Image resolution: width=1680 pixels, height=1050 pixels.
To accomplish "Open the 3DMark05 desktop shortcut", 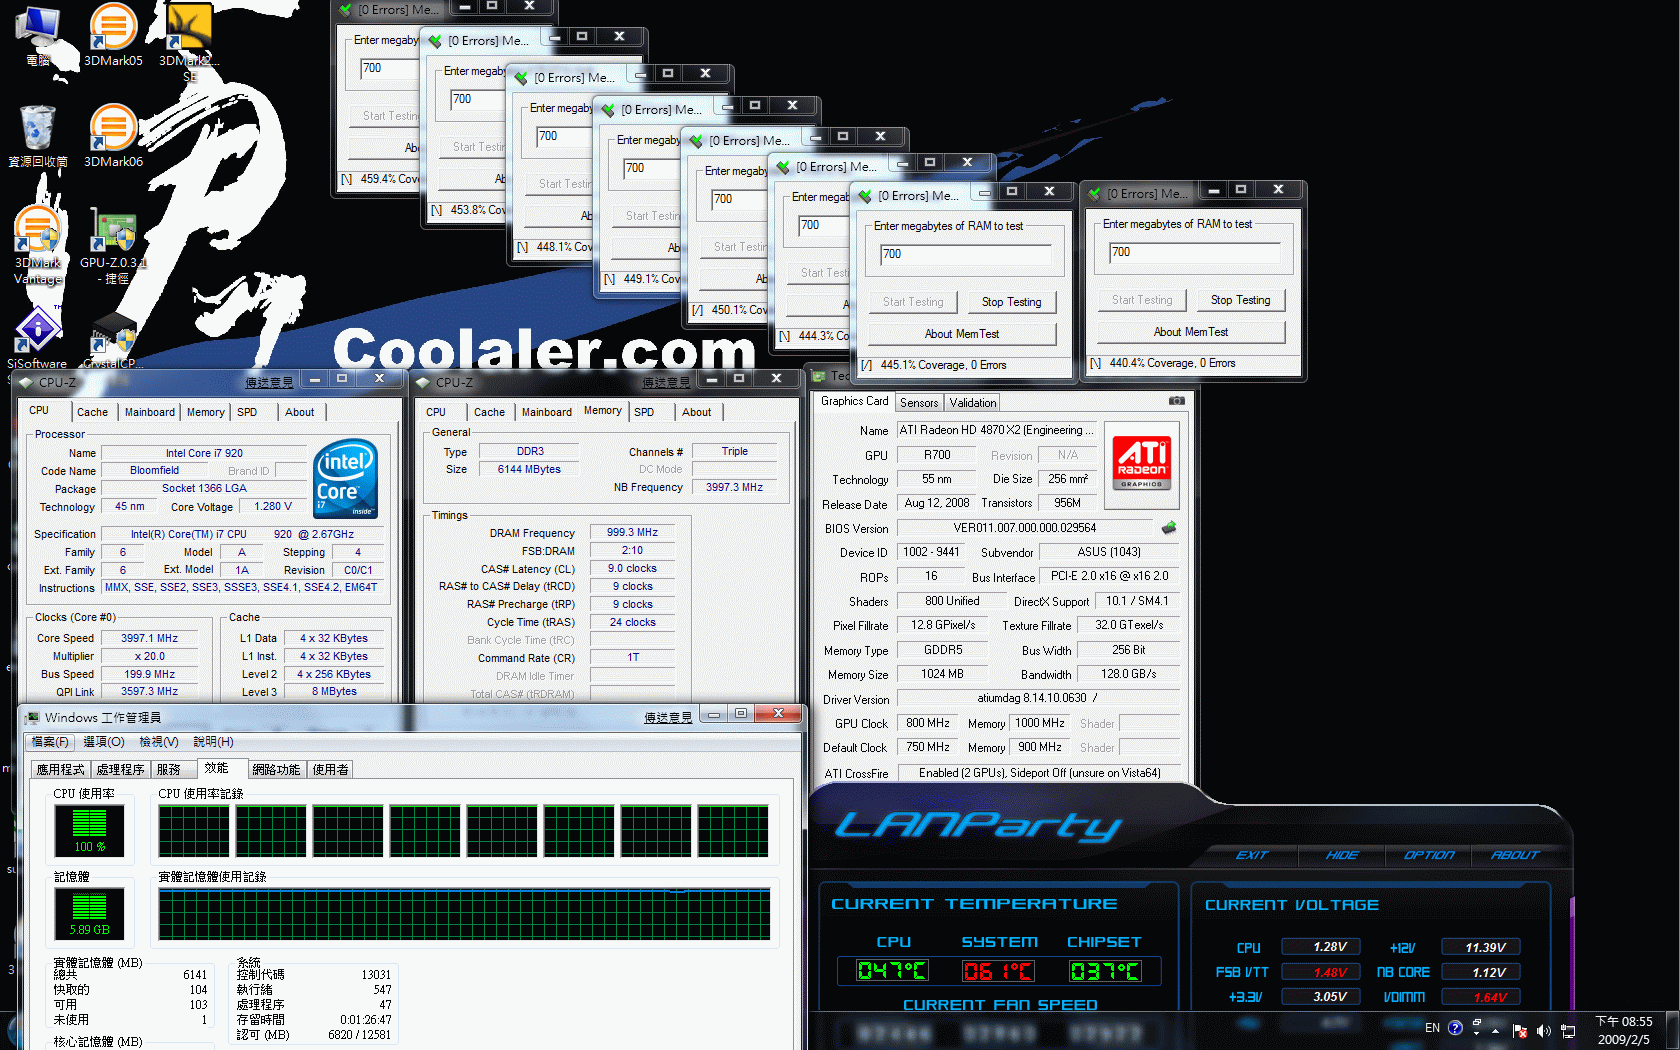I will 113,33.
